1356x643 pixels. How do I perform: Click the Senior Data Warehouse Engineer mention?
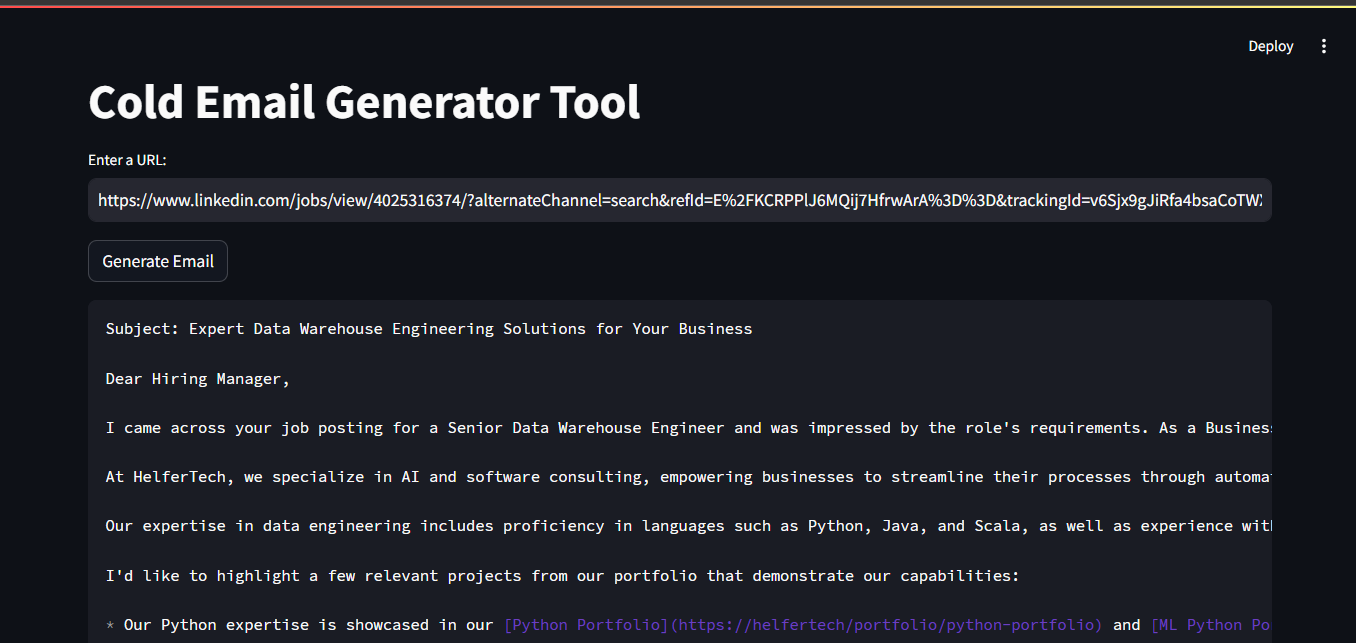(590, 427)
